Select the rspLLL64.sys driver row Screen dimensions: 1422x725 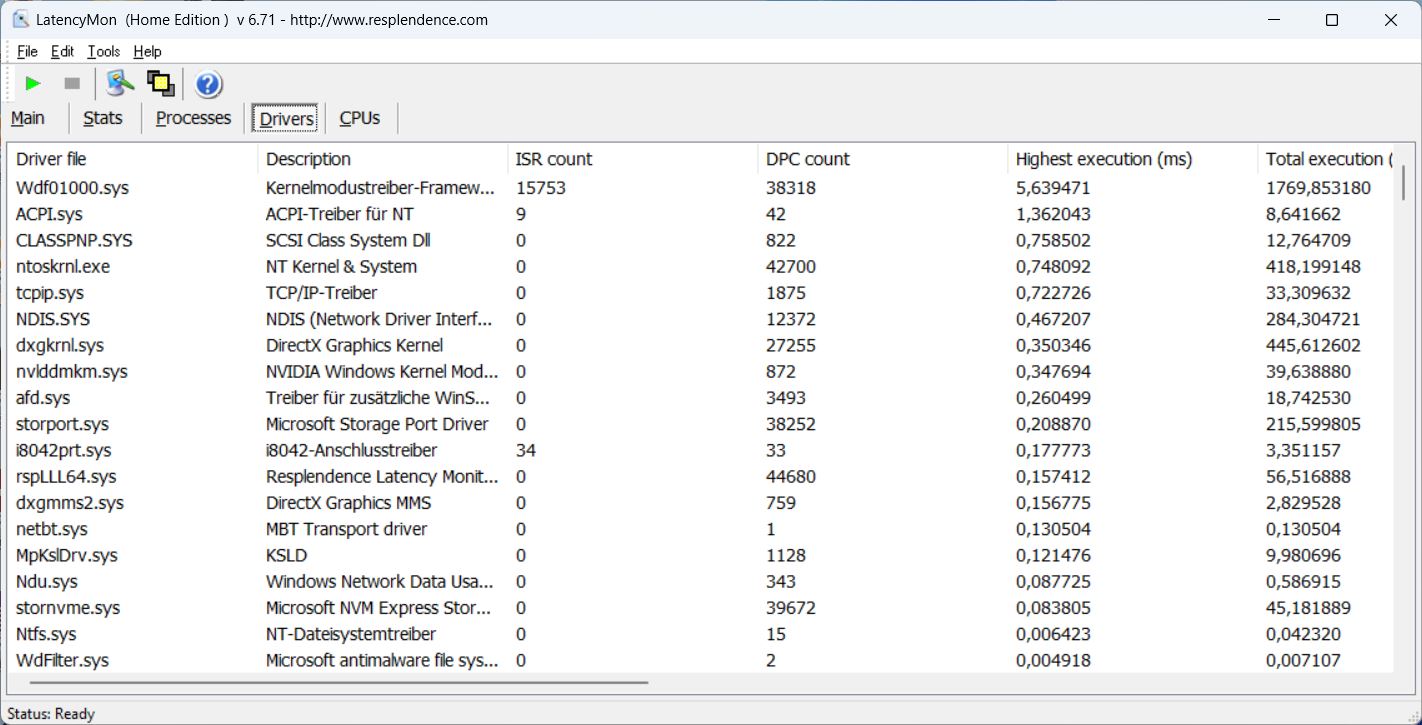700,477
